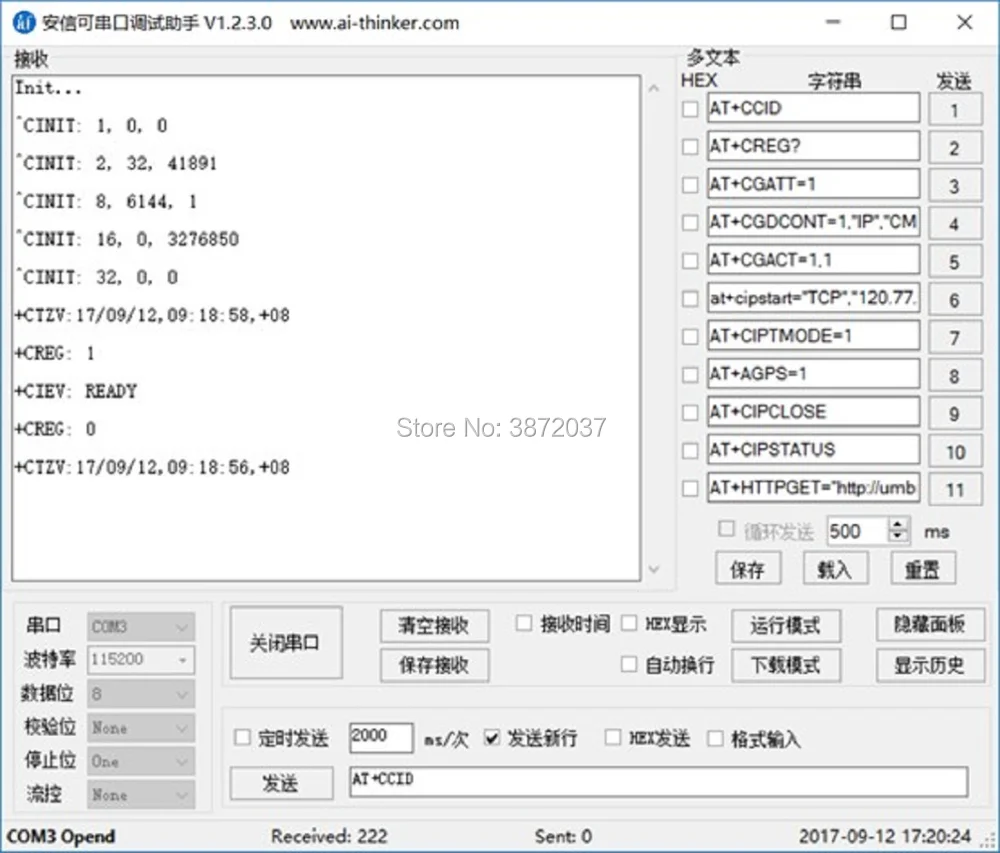Click the 载入 button
Image resolution: width=1000 pixels, height=853 pixels.
pyautogui.click(x=835, y=569)
